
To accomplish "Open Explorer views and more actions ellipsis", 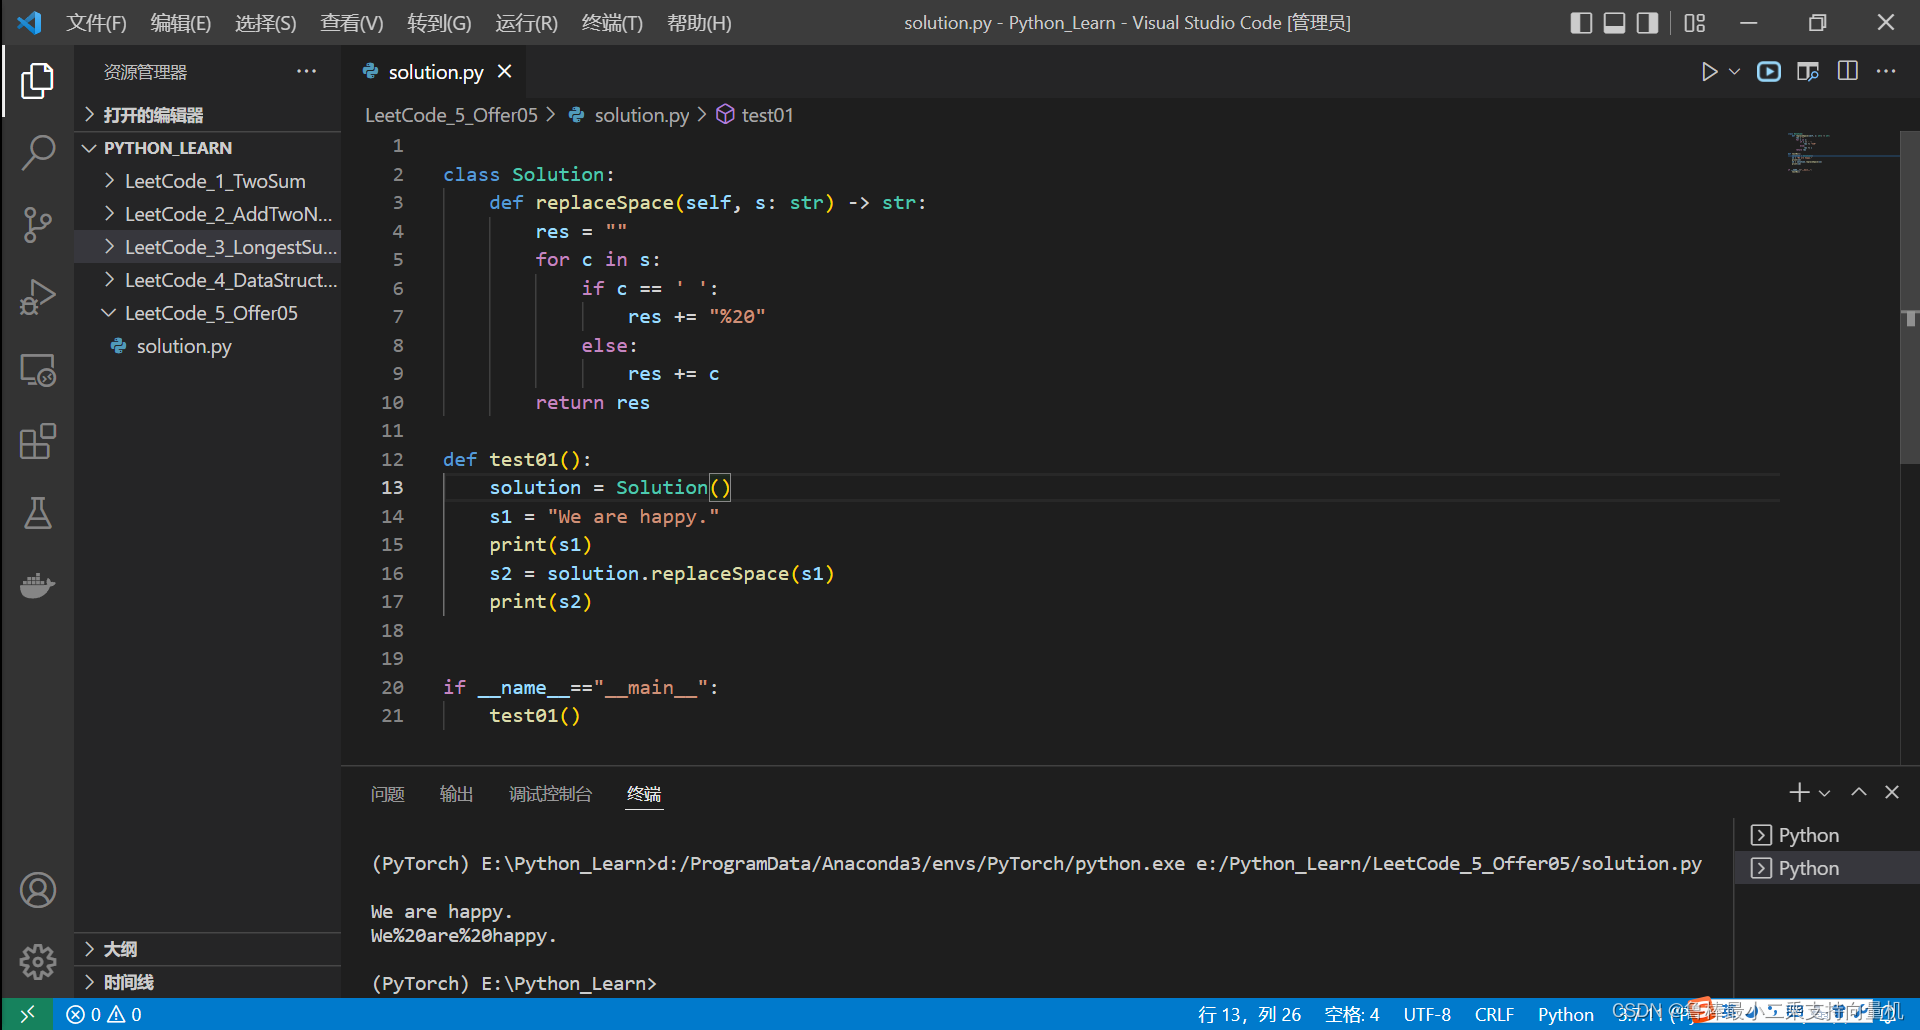I will pos(306,72).
